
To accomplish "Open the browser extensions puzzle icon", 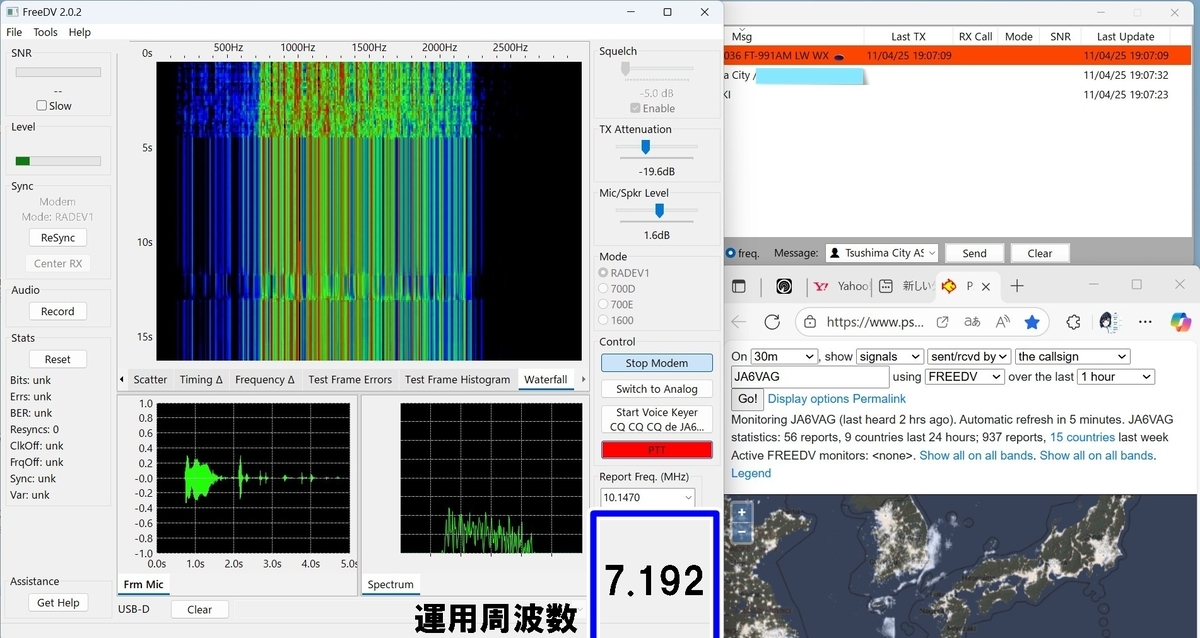I will [1074, 322].
